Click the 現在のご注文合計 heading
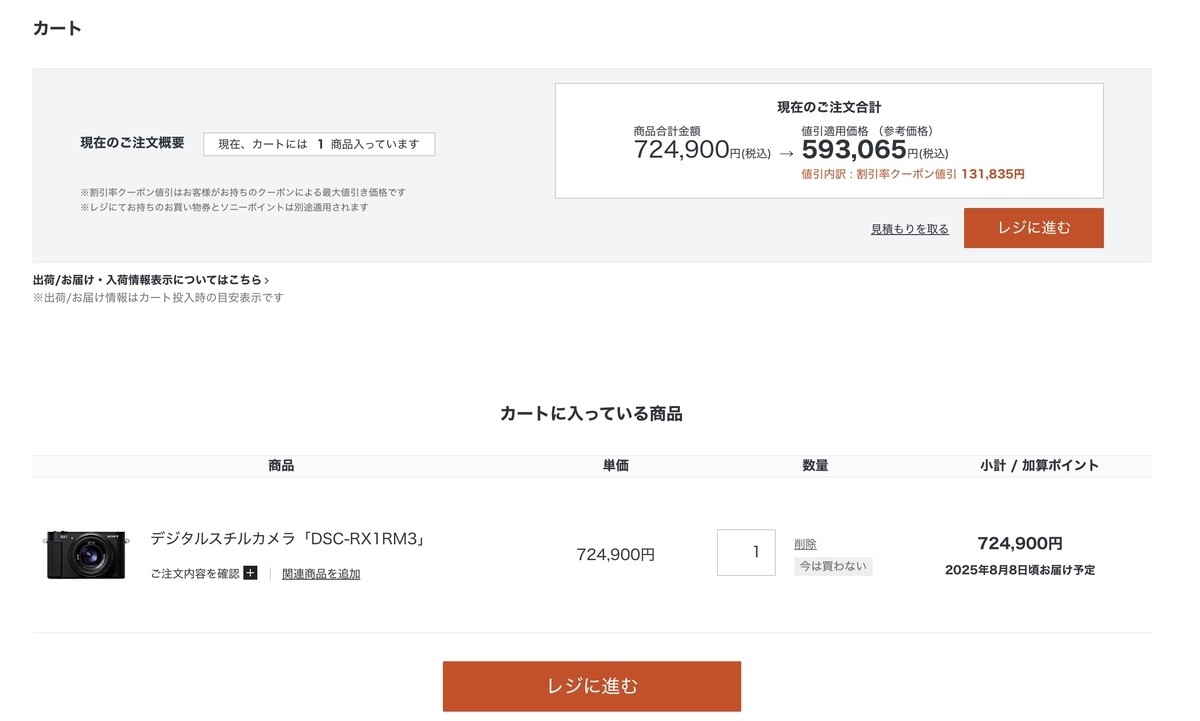This screenshot has height=721, width=1200. [829, 107]
